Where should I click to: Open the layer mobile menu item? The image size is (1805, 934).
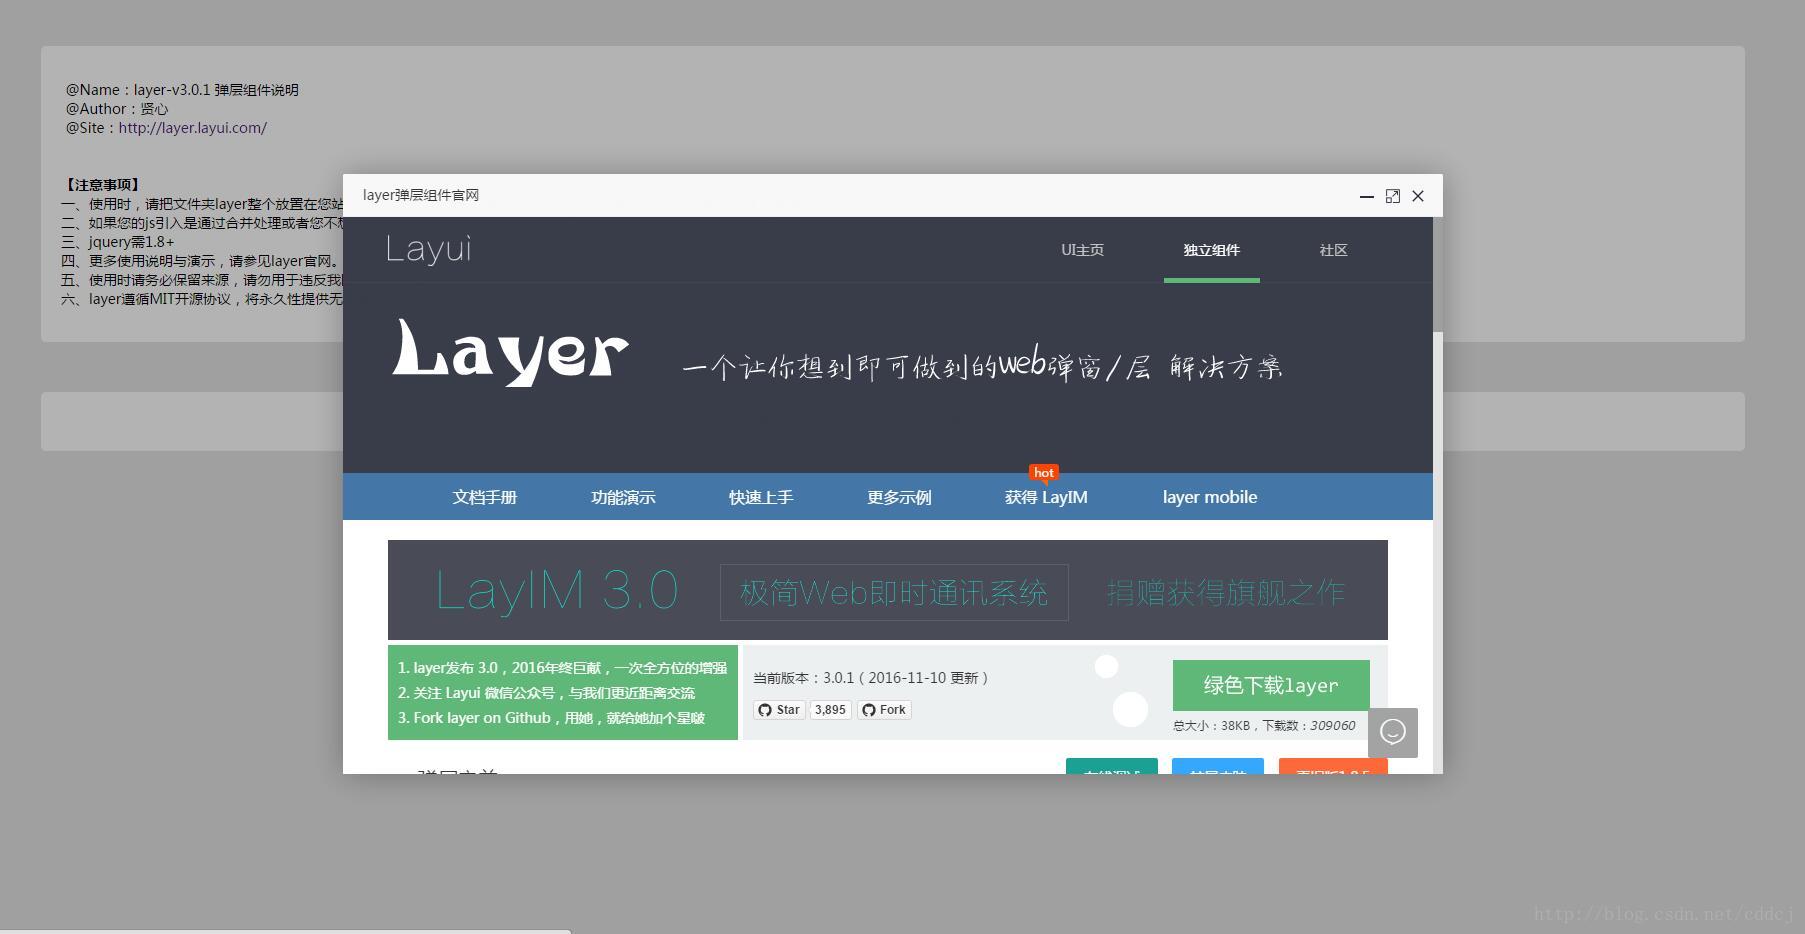coord(1209,497)
